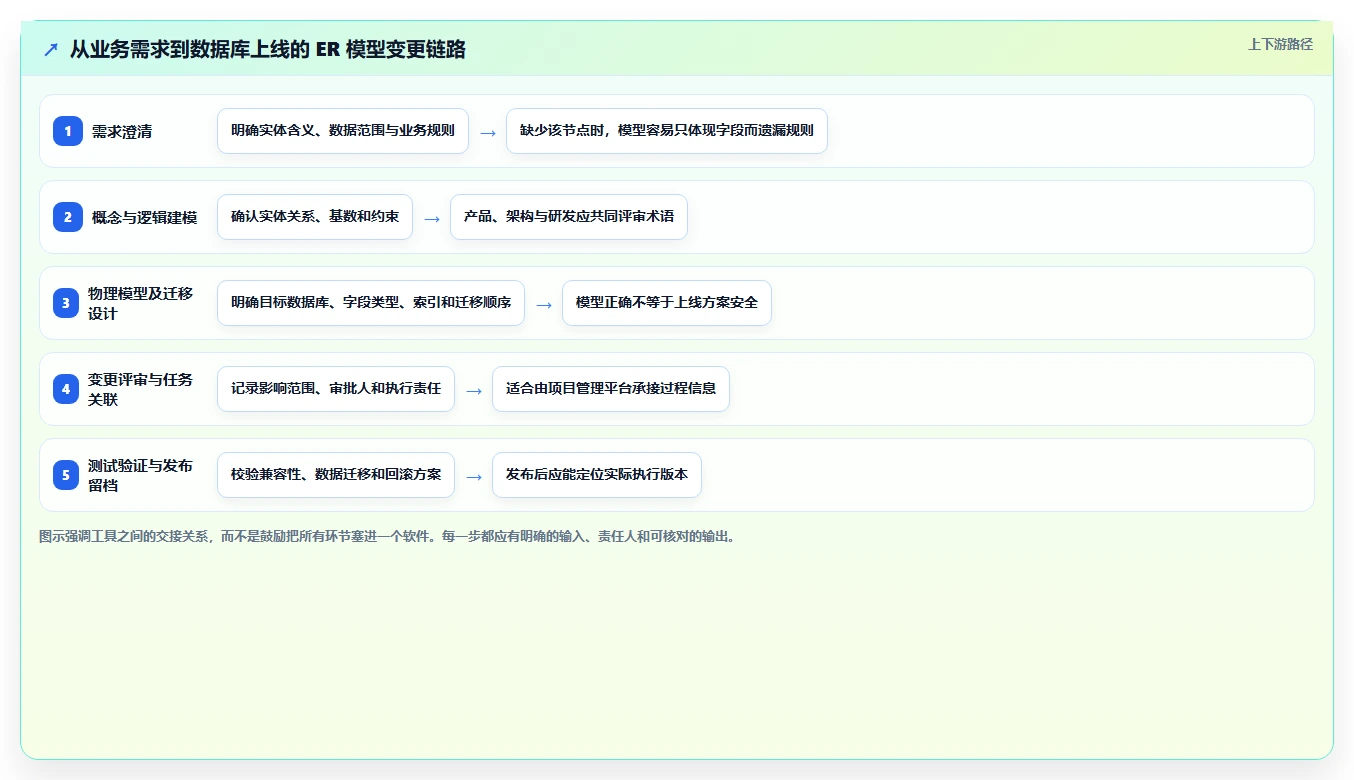Click step number badge 5
This screenshot has width=1354, height=780.
66,475
